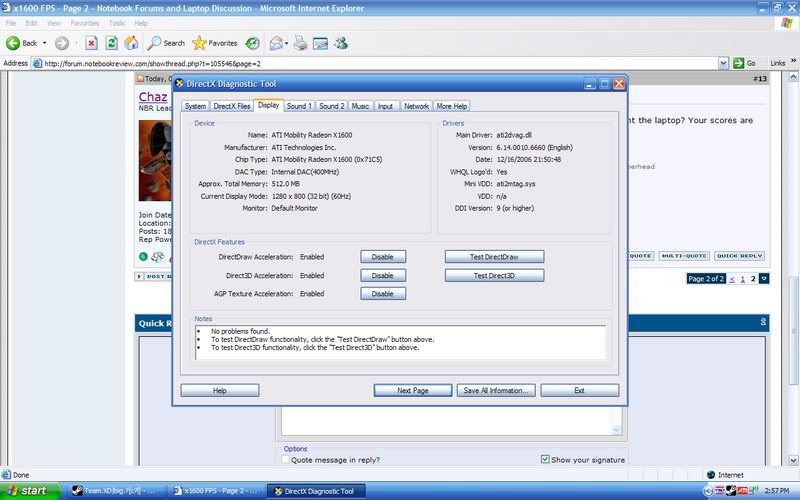This screenshot has height=500, width=800.
Task: Disable Direct3D Acceleration
Action: coord(383,276)
